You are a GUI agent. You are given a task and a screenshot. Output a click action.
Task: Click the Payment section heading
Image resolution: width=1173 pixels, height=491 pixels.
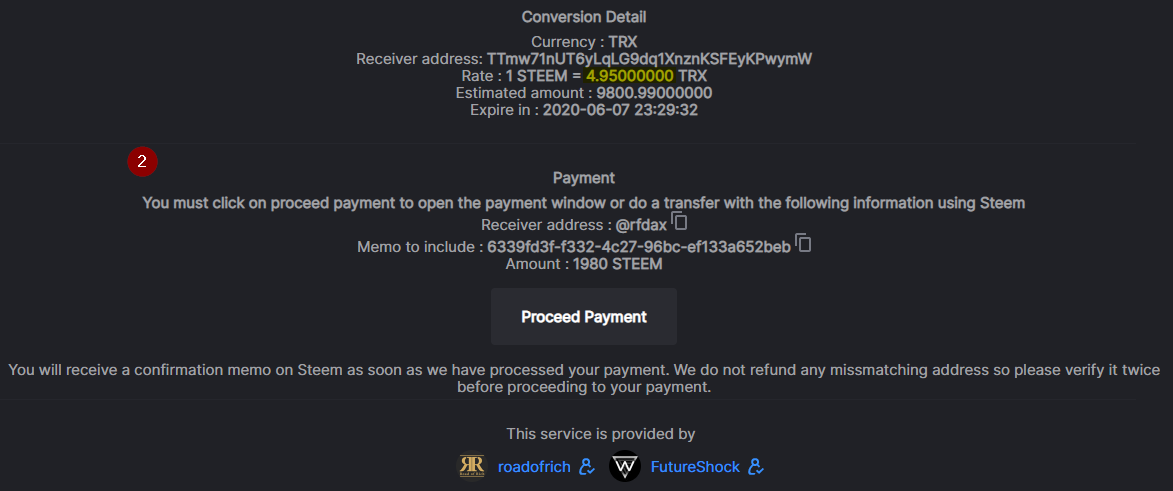click(x=584, y=178)
